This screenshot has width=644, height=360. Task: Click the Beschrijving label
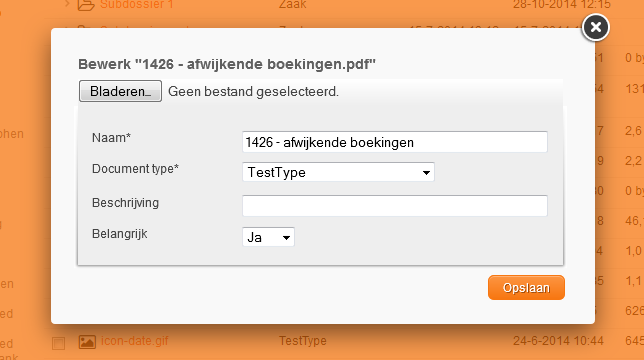tap(125, 203)
